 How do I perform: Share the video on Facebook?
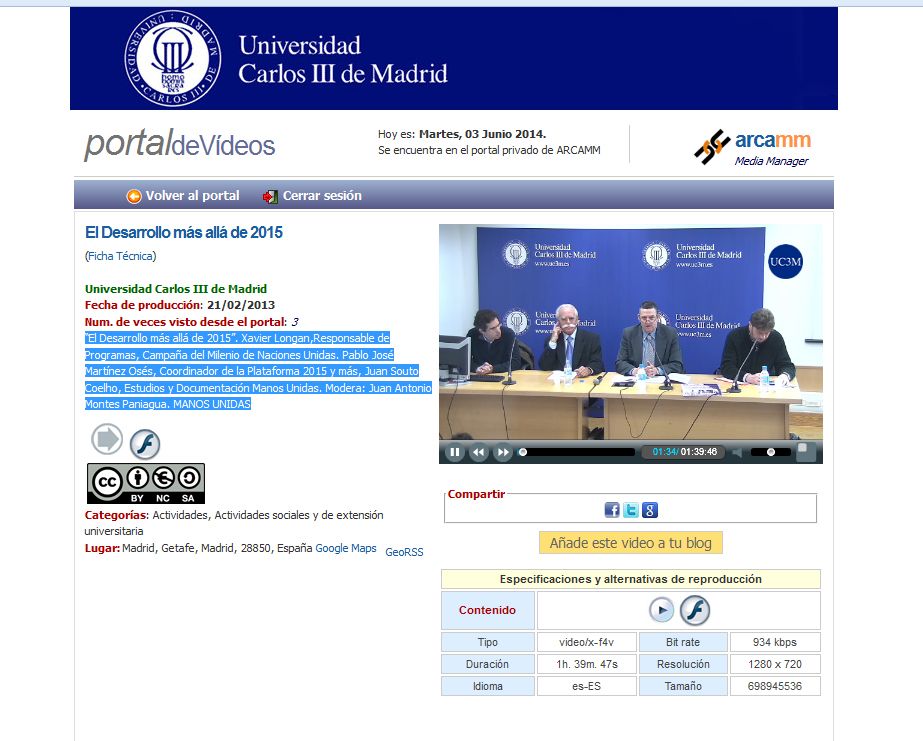pyautogui.click(x=612, y=510)
